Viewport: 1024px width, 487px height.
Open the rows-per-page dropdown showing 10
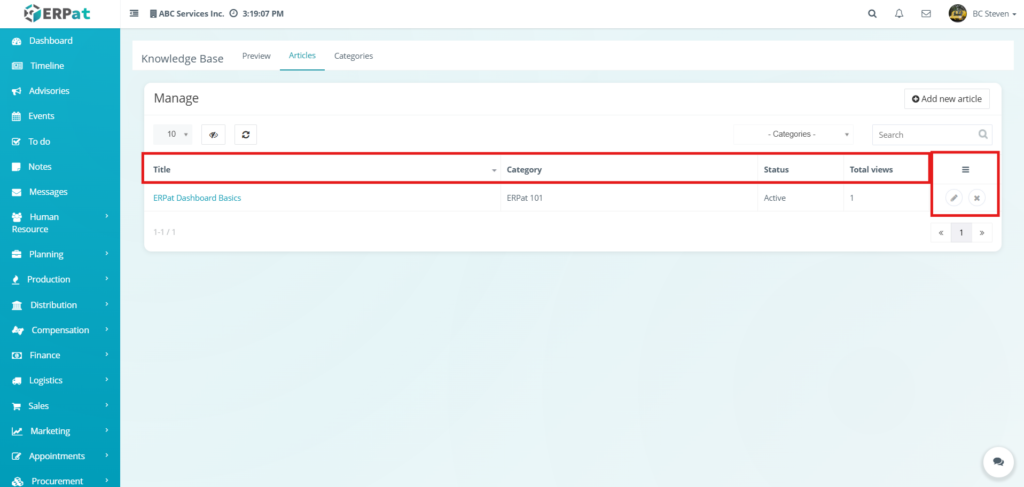177,134
